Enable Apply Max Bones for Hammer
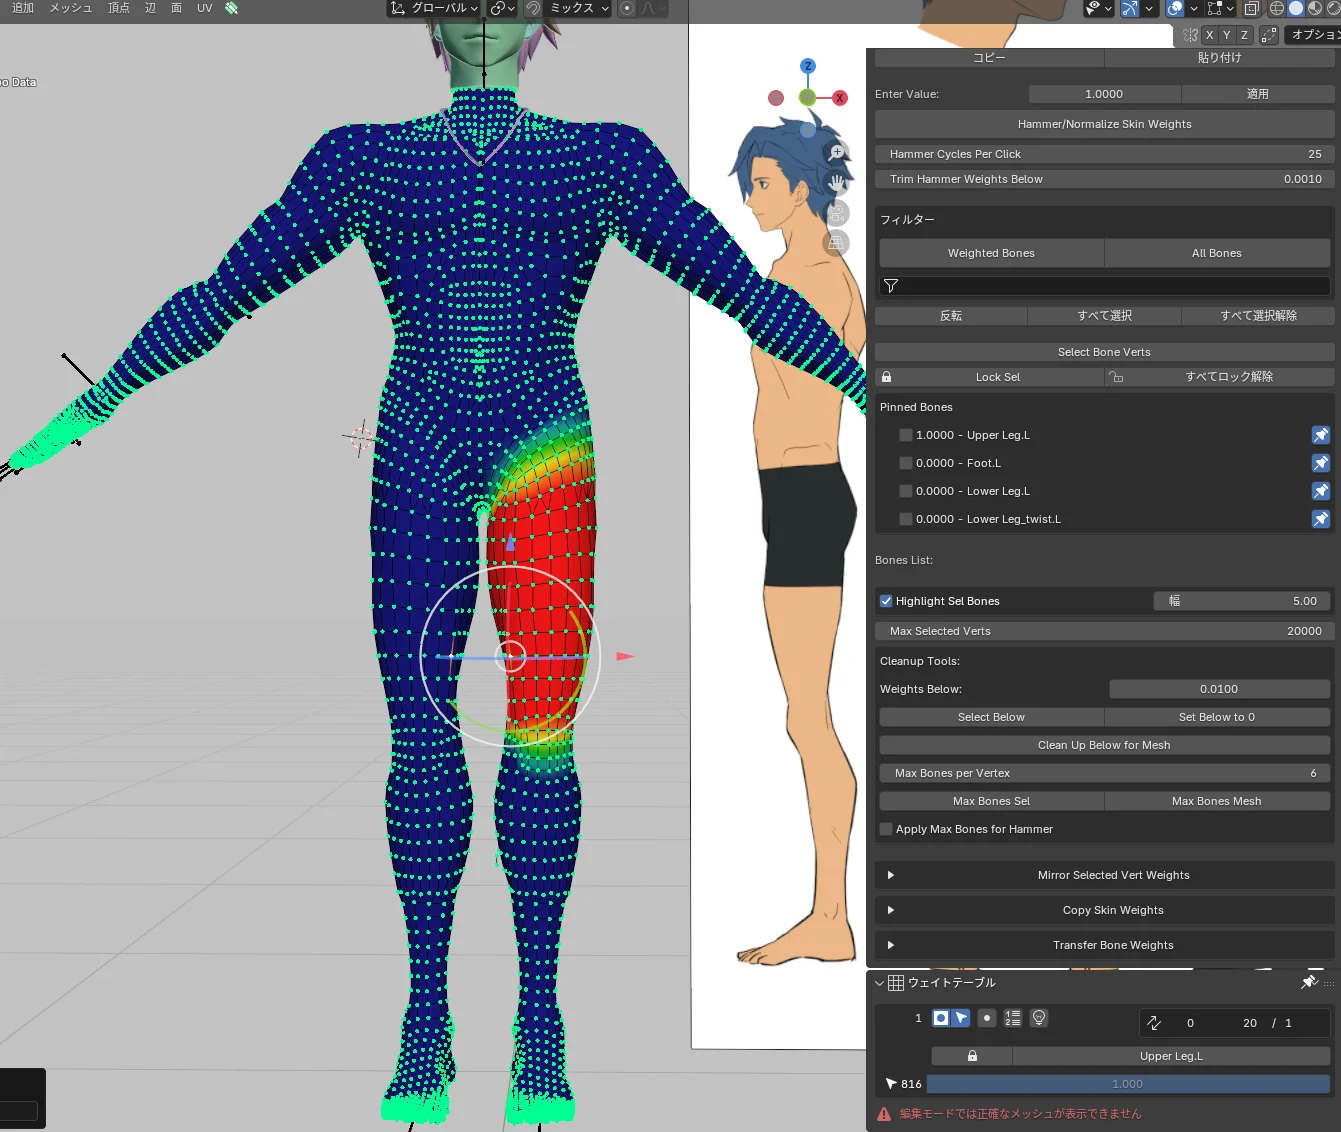The height and width of the screenshot is (1132, 1341). click(886, 829)
